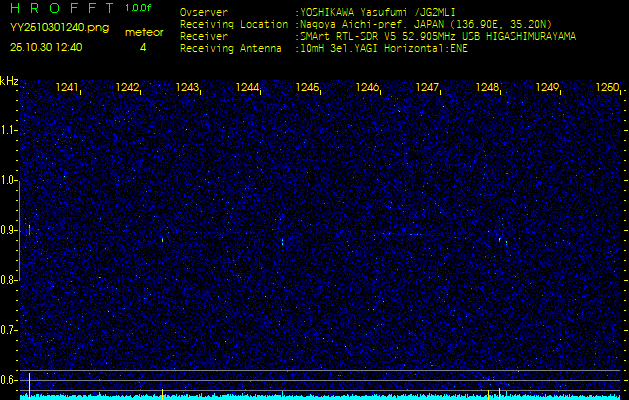
Task: Click the kHz axis unit label
Action: (x=9, y=81)
